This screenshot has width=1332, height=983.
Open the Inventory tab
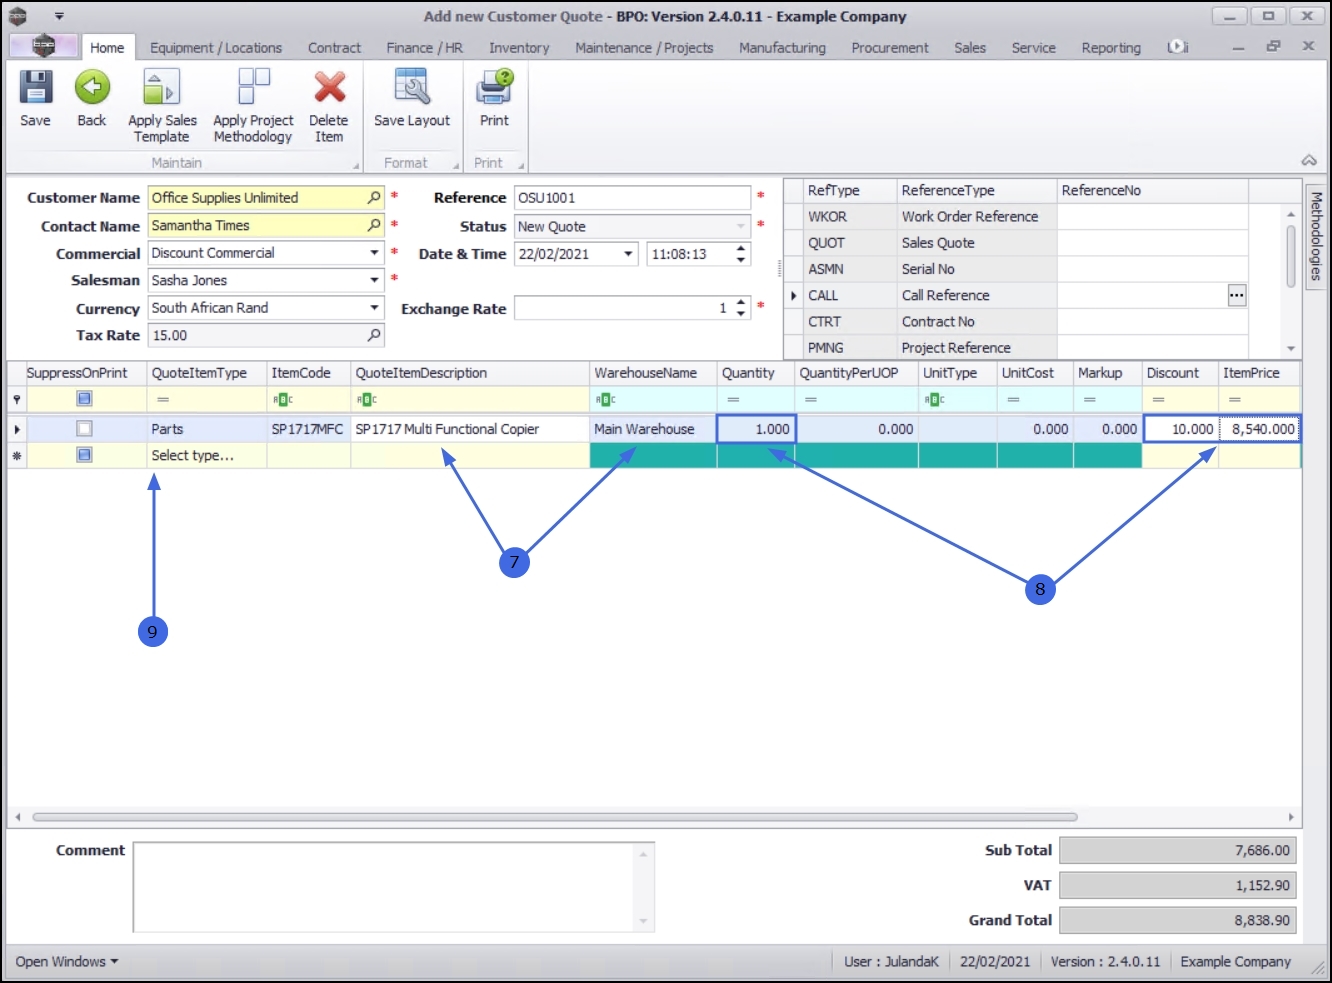[519, 47]
